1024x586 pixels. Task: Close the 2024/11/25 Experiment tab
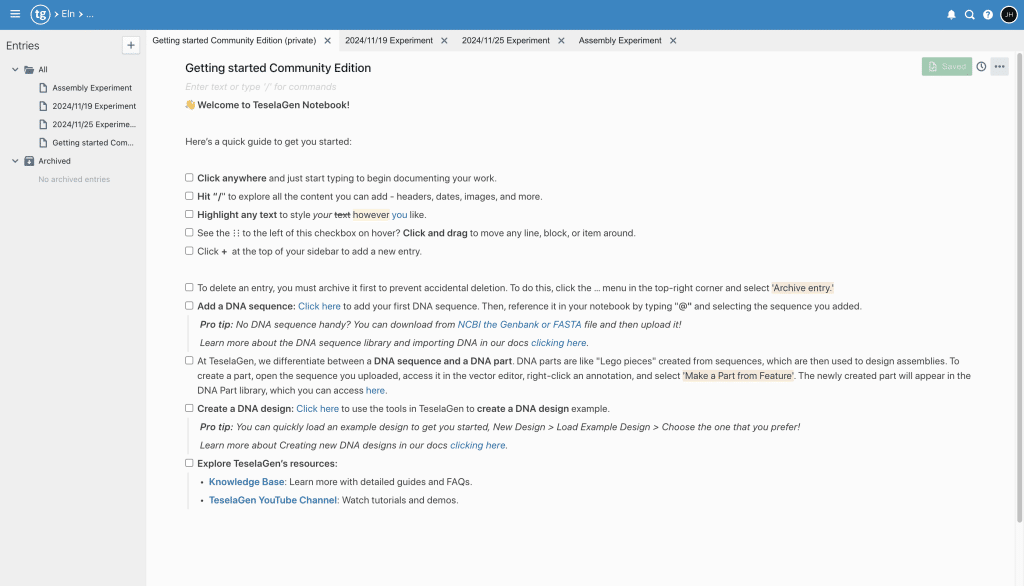point(561,41)
